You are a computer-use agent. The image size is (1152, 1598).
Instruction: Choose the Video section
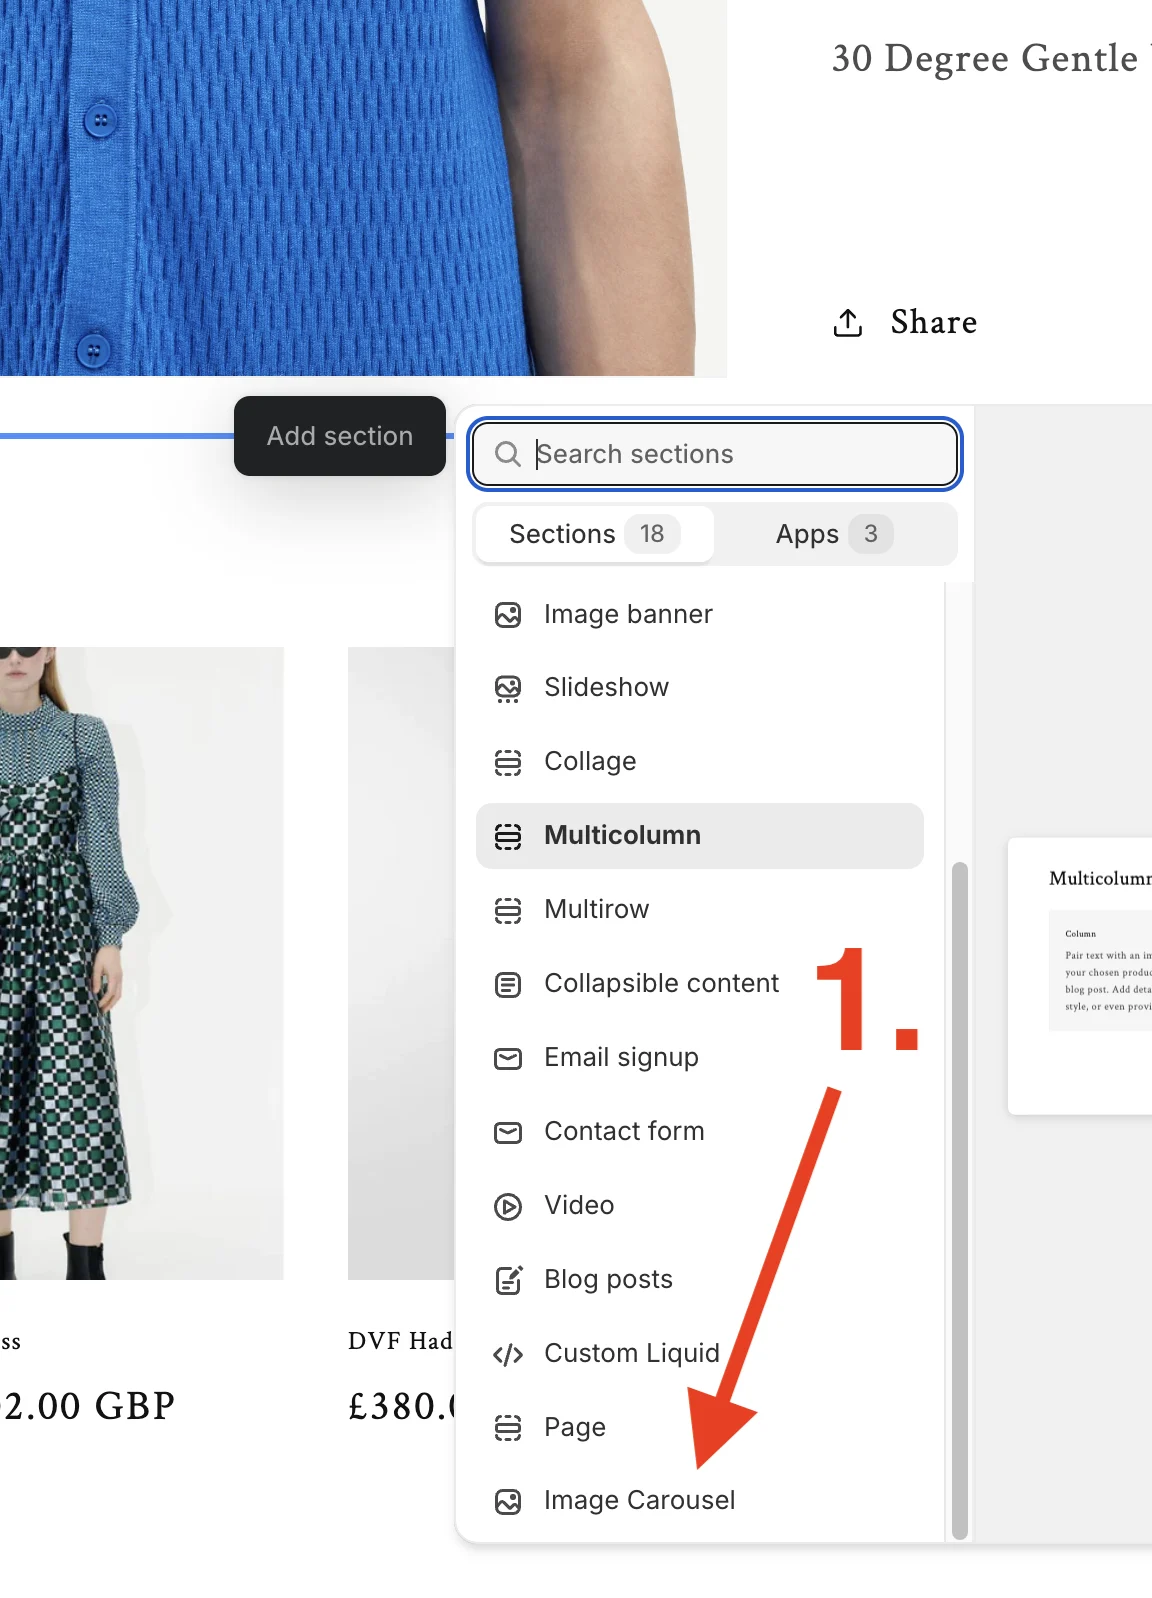pyautogui.click(x=700, y=1205)
